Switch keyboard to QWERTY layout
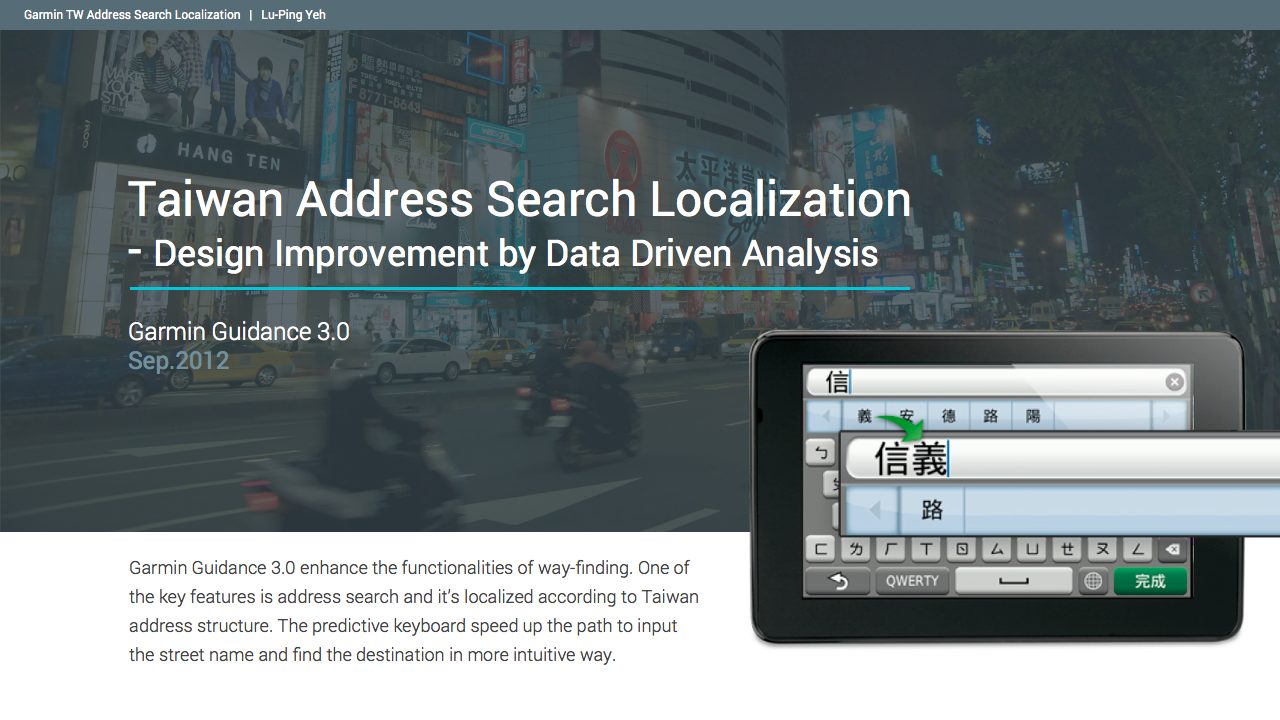Viewport: 1280px width, 720px height. (x=912, y=581)
